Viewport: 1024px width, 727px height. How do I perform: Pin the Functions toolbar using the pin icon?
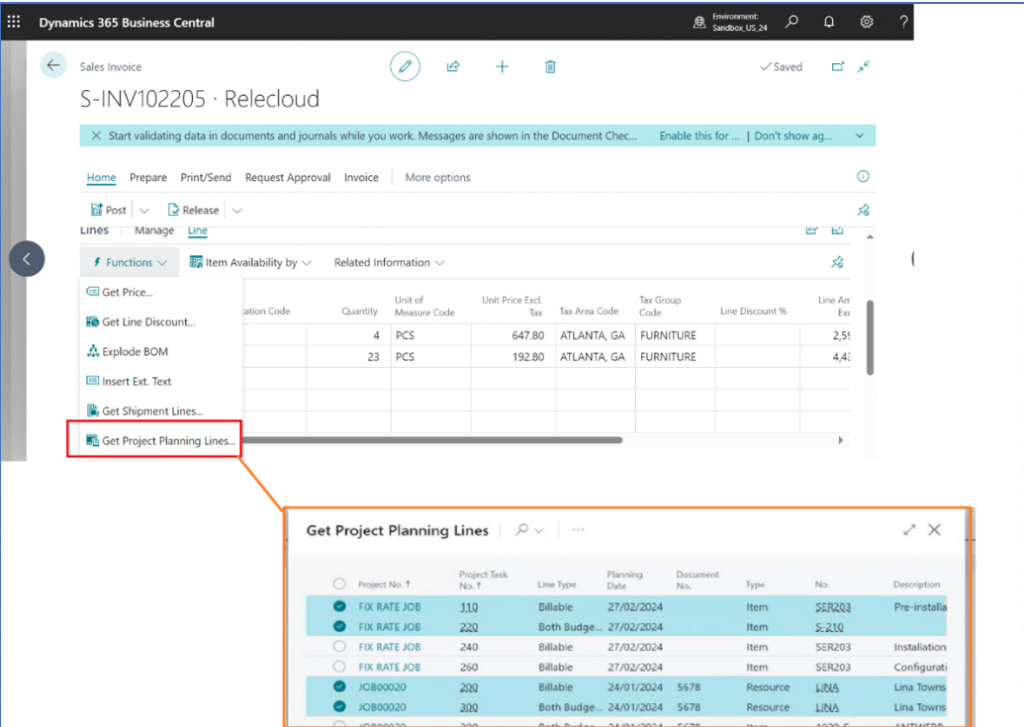[x=837, y=262]
